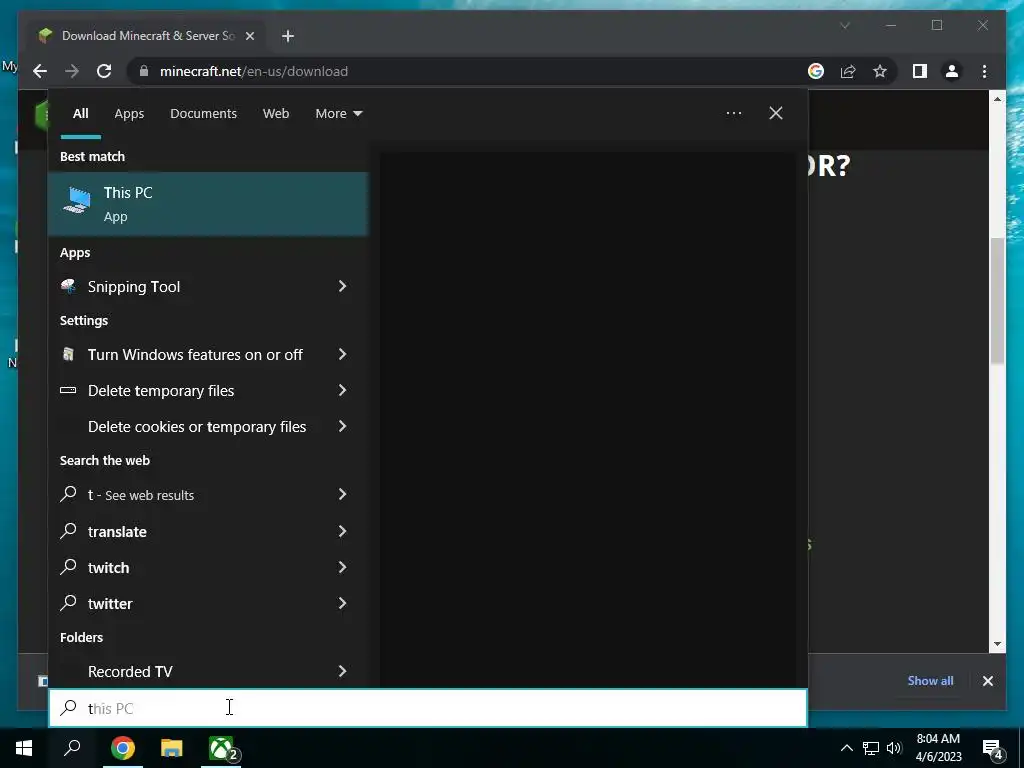This screenshot has height=768, width=1024.
Task: Select the Download Minecraft browser tab
Action: coord(146,36)
